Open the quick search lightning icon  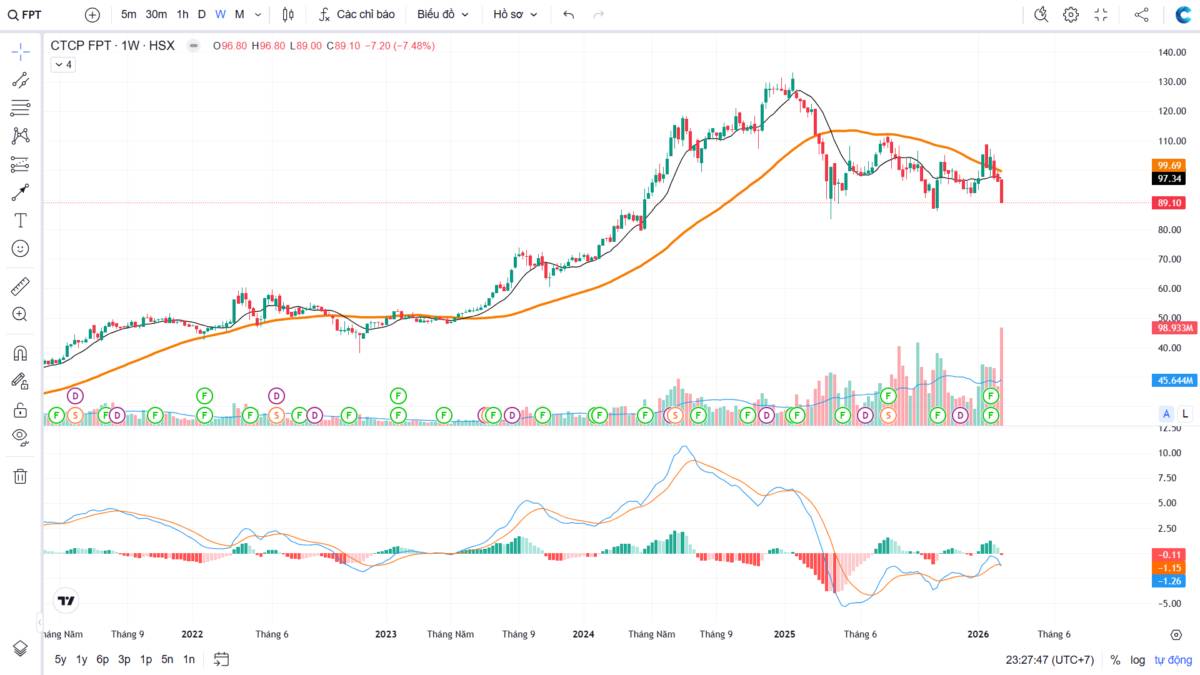tap(1041, 15)
